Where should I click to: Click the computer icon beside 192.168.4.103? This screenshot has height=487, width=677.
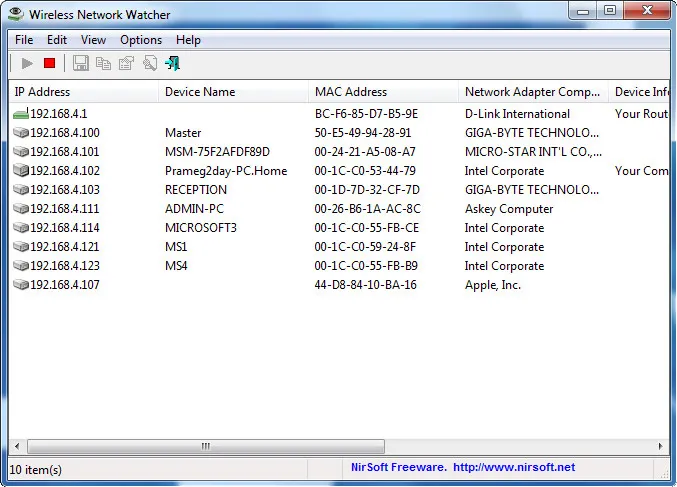pos(21,190)
